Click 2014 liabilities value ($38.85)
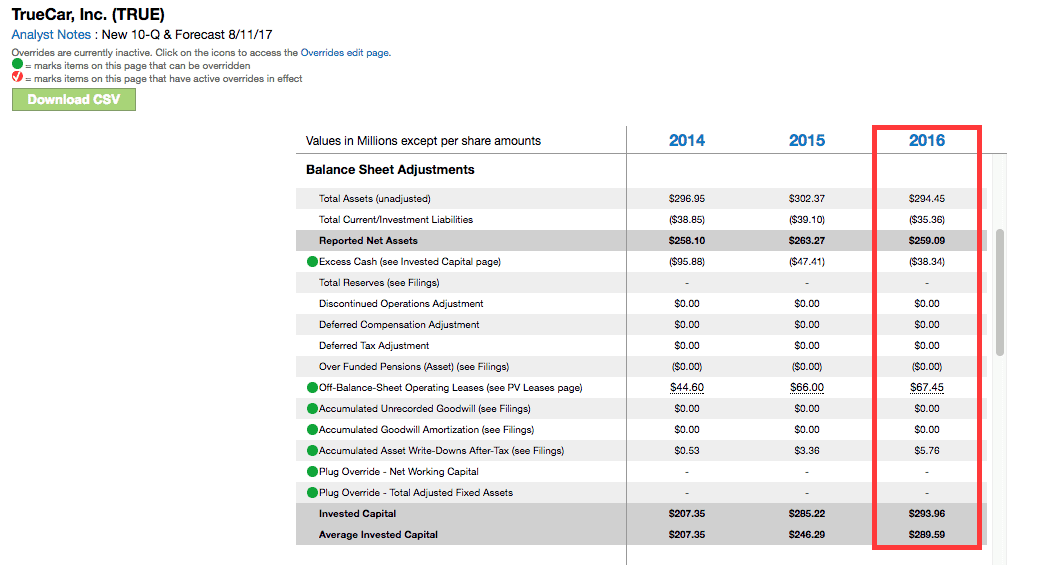This screenshot has width=1055, height=565. click(x=687, y=219)
